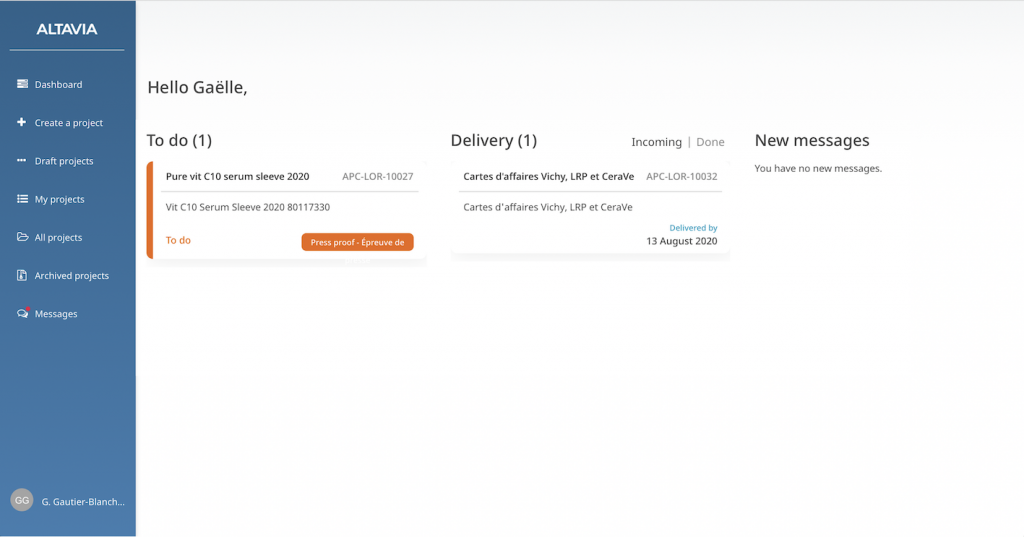Click project code APC-LOR-10032
Screen dimensions: 1024x537
pyautogui.click(x=681, y=177)
